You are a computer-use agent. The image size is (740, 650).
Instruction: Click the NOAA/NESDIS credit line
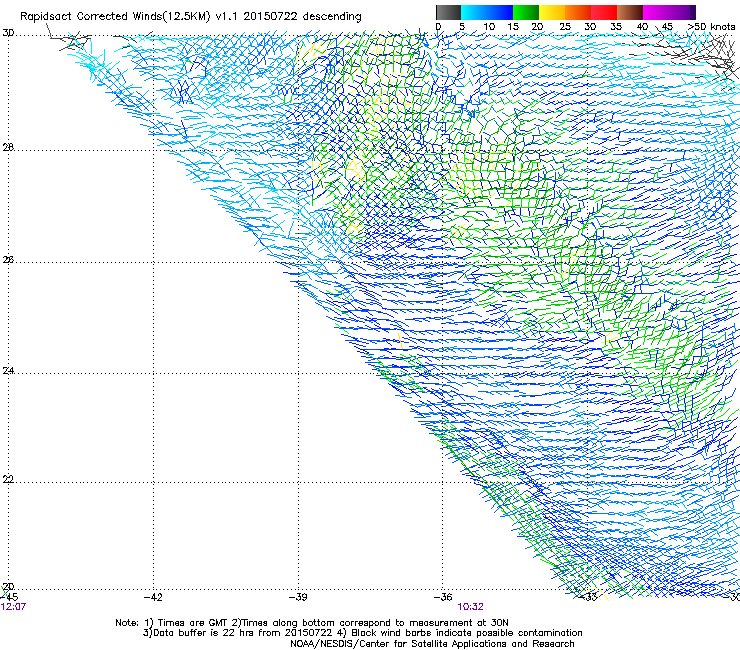point(432,644)
